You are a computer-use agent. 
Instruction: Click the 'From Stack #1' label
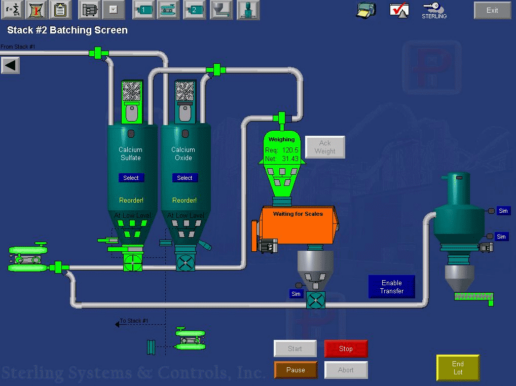pyautogui.click(x=18, y=47)
